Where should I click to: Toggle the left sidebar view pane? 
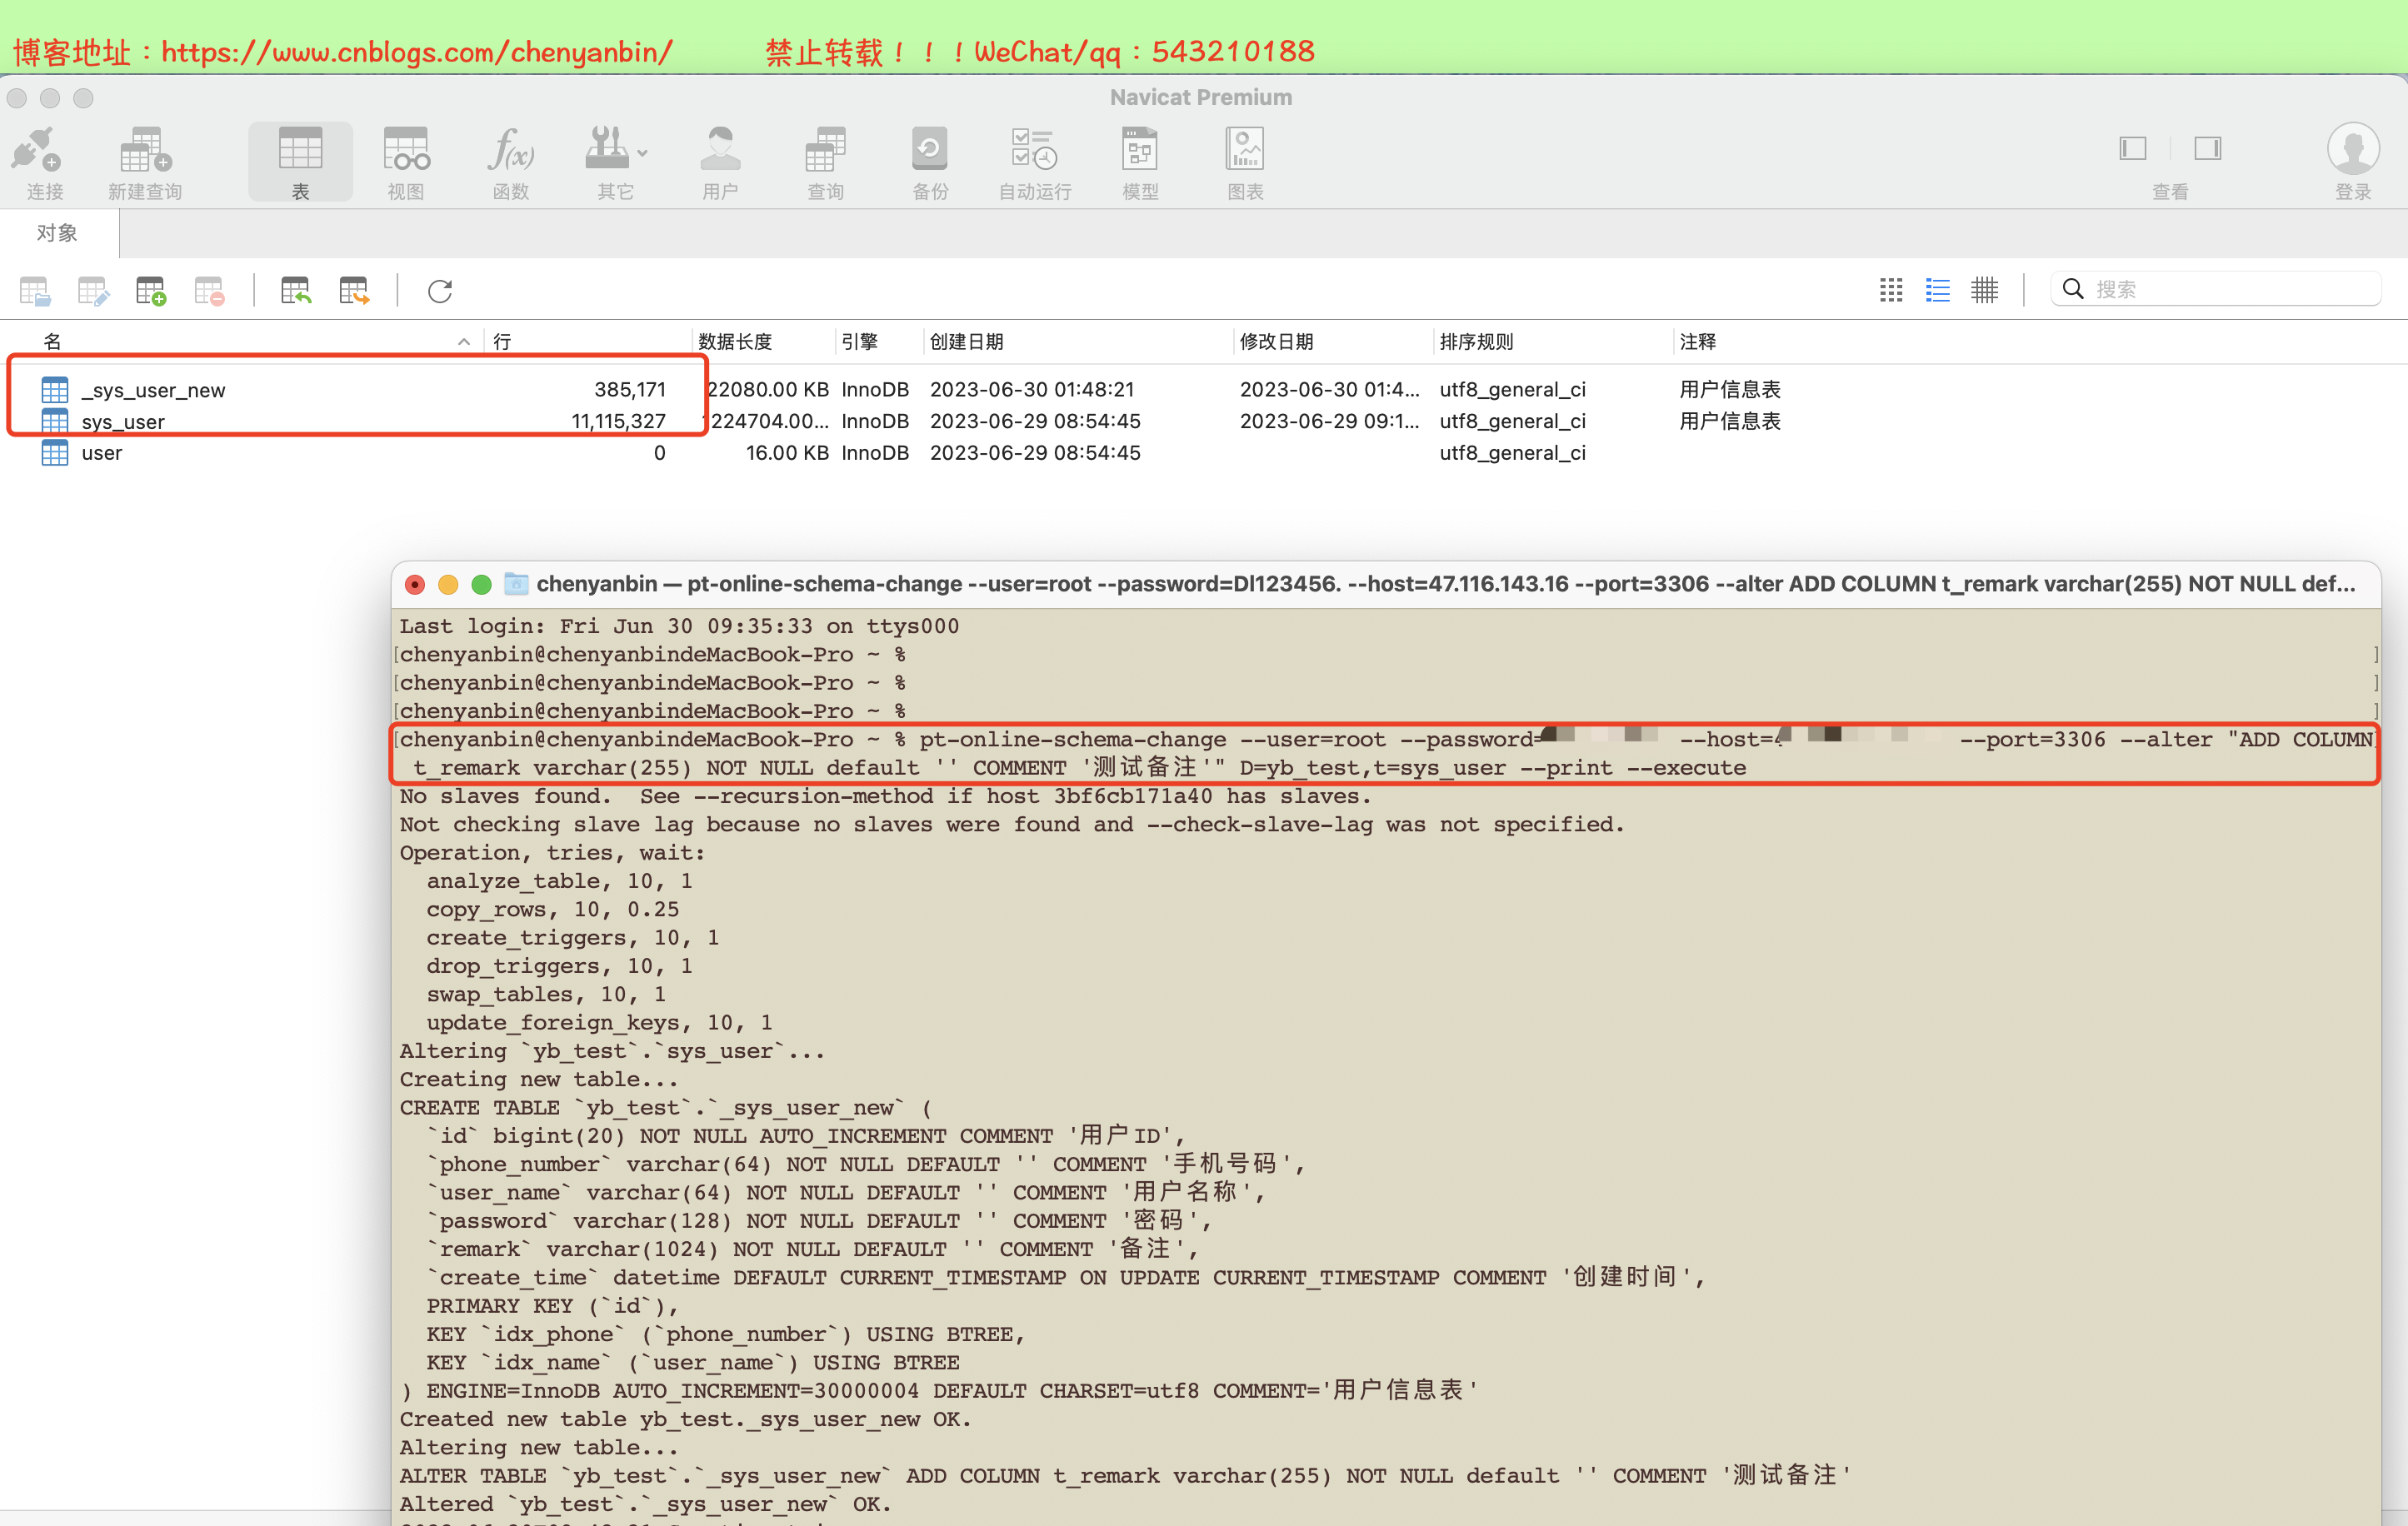coord(2133,149)
